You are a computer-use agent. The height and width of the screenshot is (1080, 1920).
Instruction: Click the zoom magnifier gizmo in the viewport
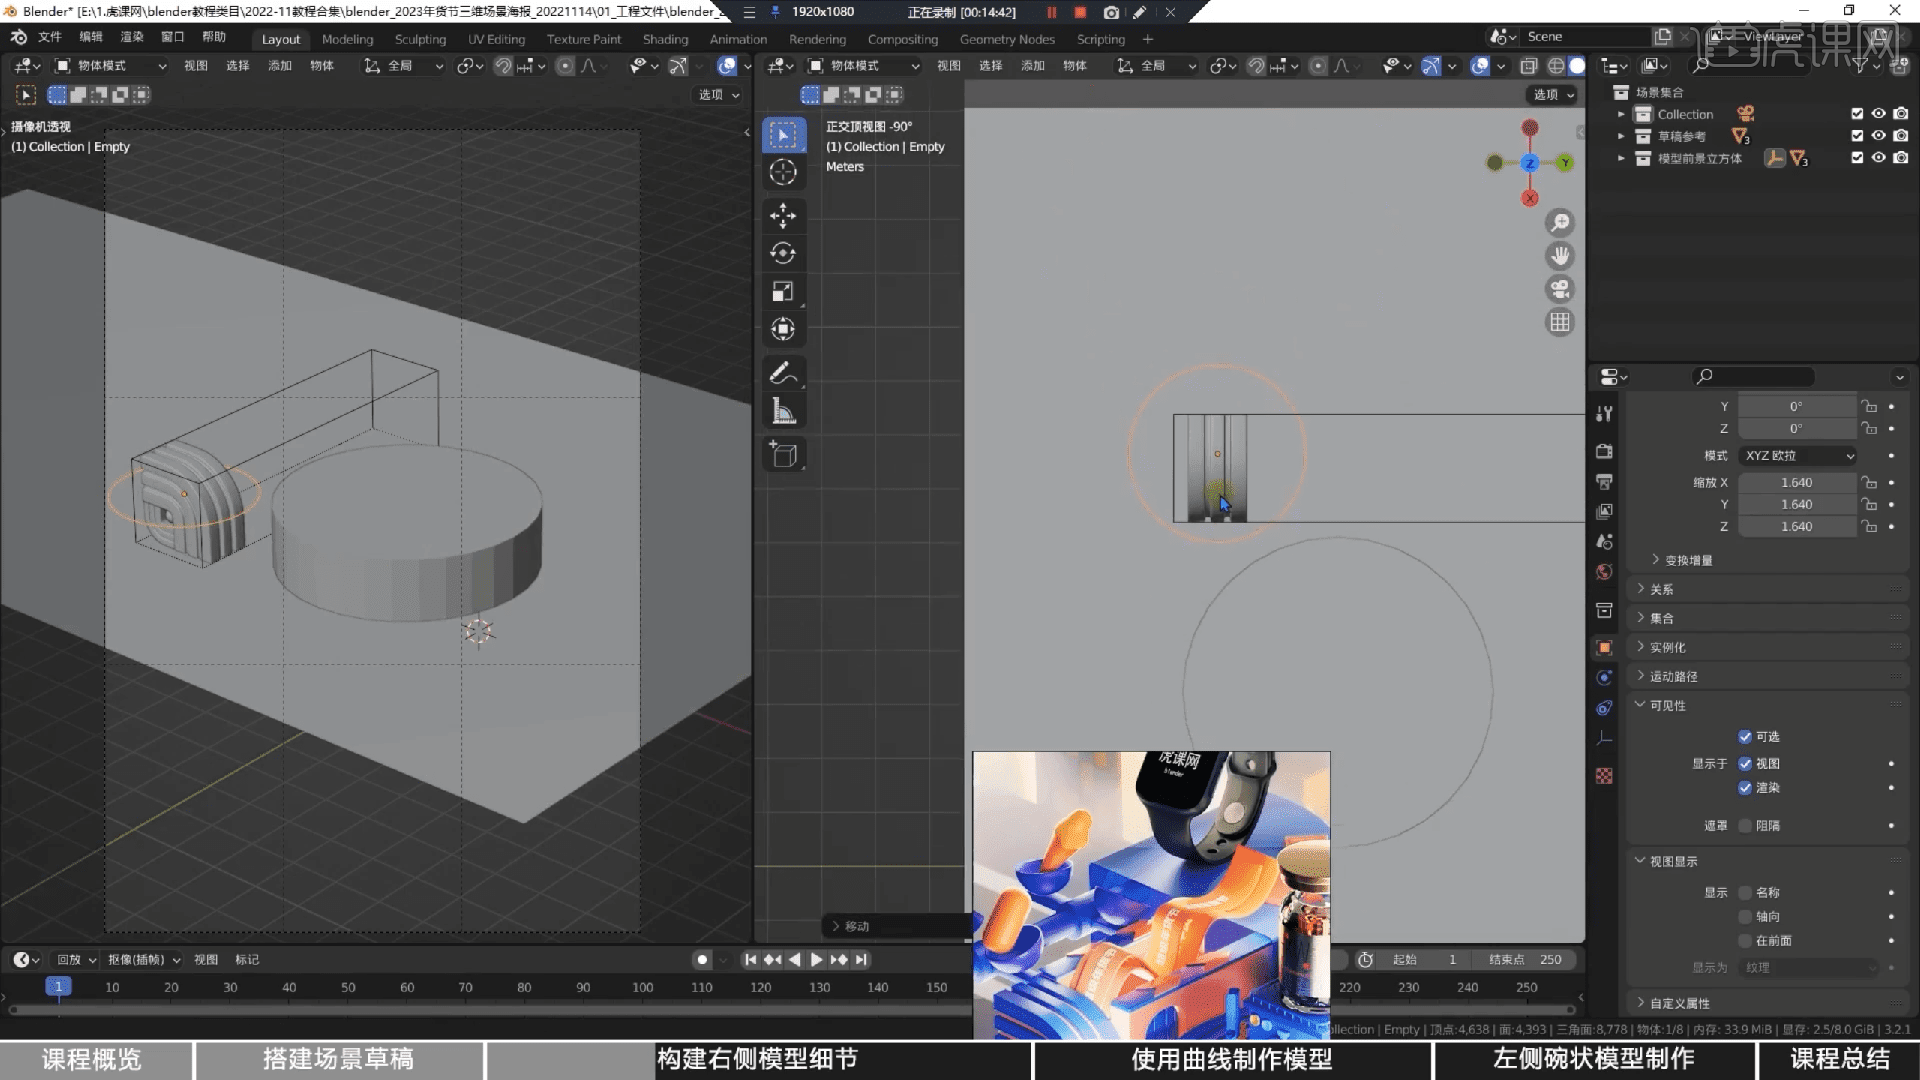1560,223
